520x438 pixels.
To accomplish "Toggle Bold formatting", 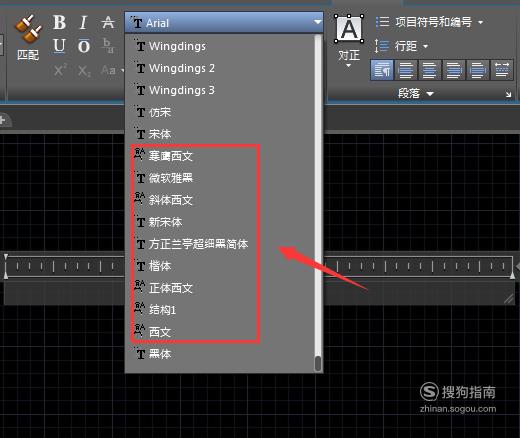I will (59, 23).
